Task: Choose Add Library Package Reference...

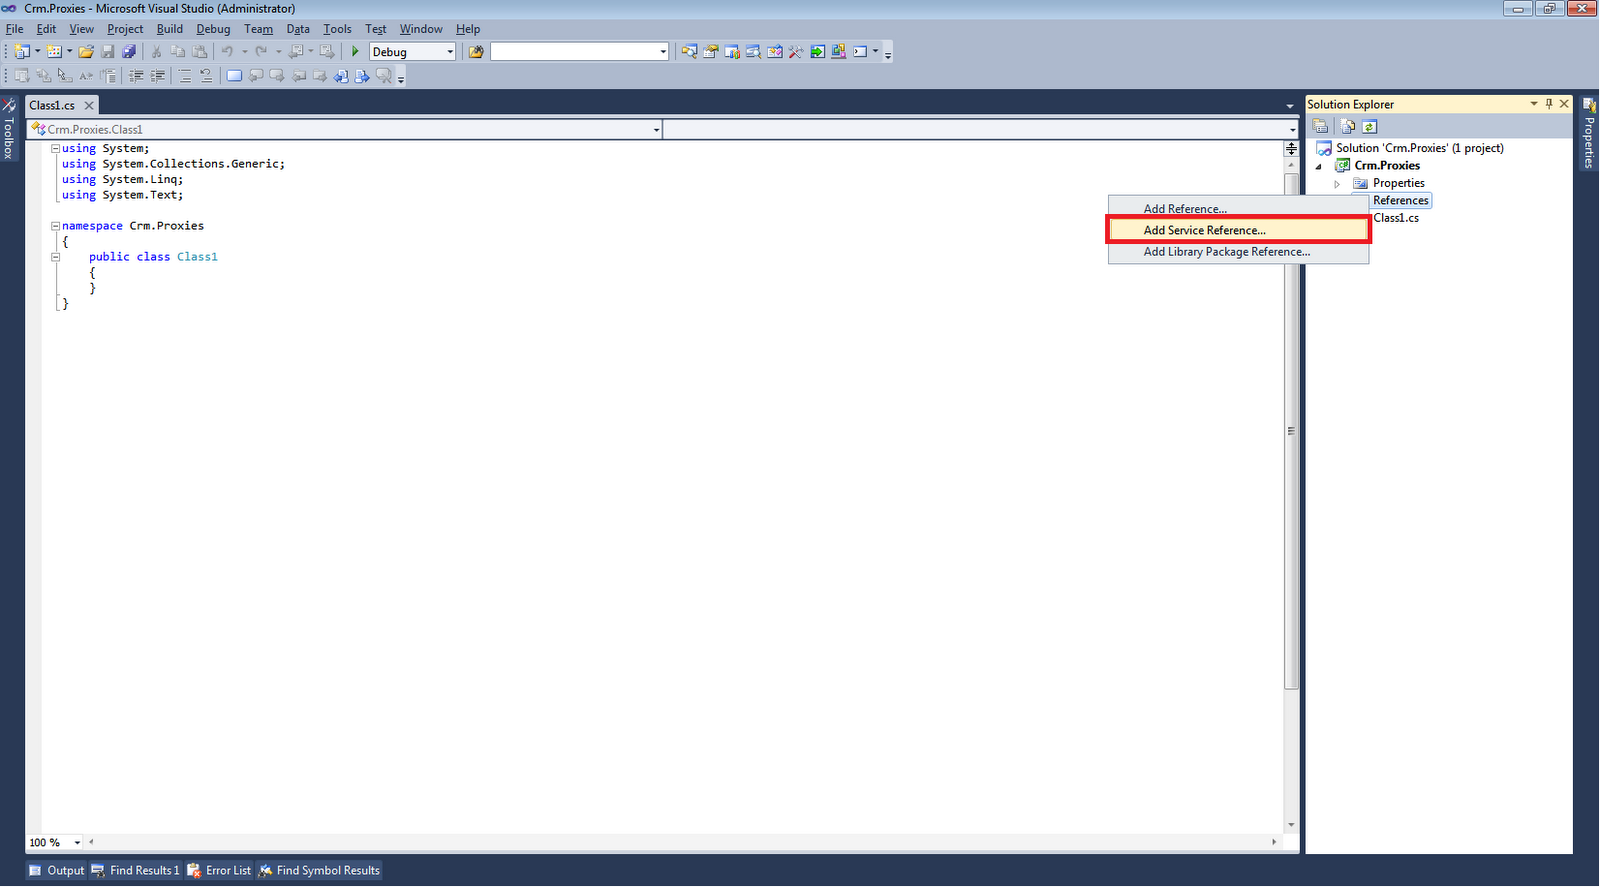Action: point(1238,252)
